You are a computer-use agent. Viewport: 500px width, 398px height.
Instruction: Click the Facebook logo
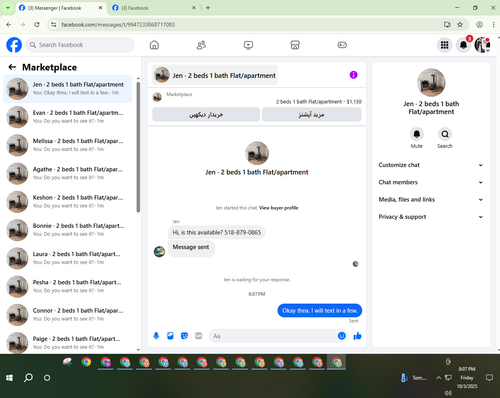click(x=14, y=45)
